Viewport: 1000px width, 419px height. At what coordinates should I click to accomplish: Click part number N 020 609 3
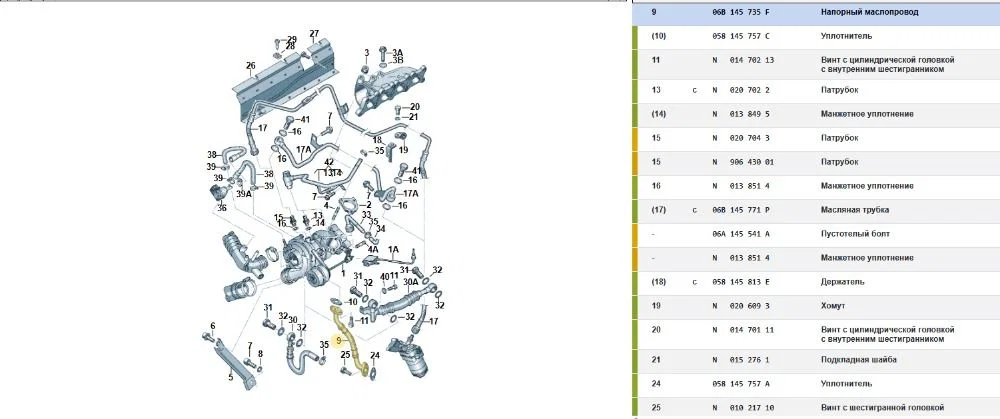coord(740,306)
